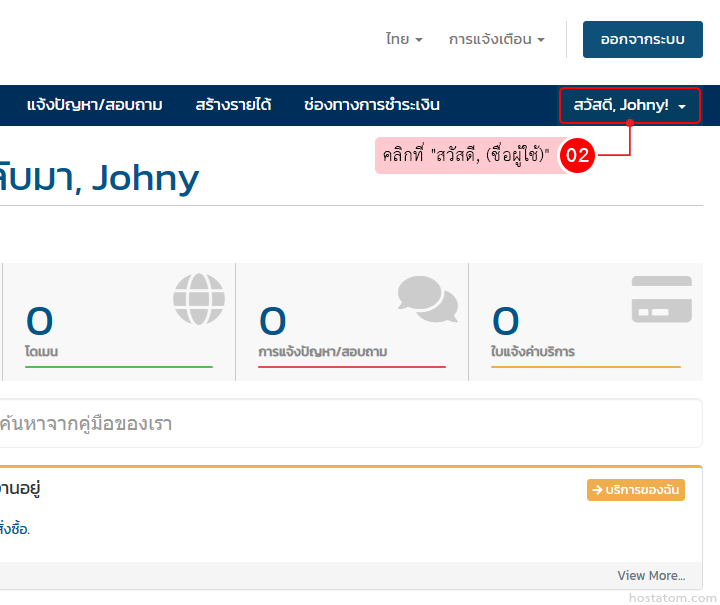
Task: Click the credit card icon in the invoices tile
Action: [661, 299]
